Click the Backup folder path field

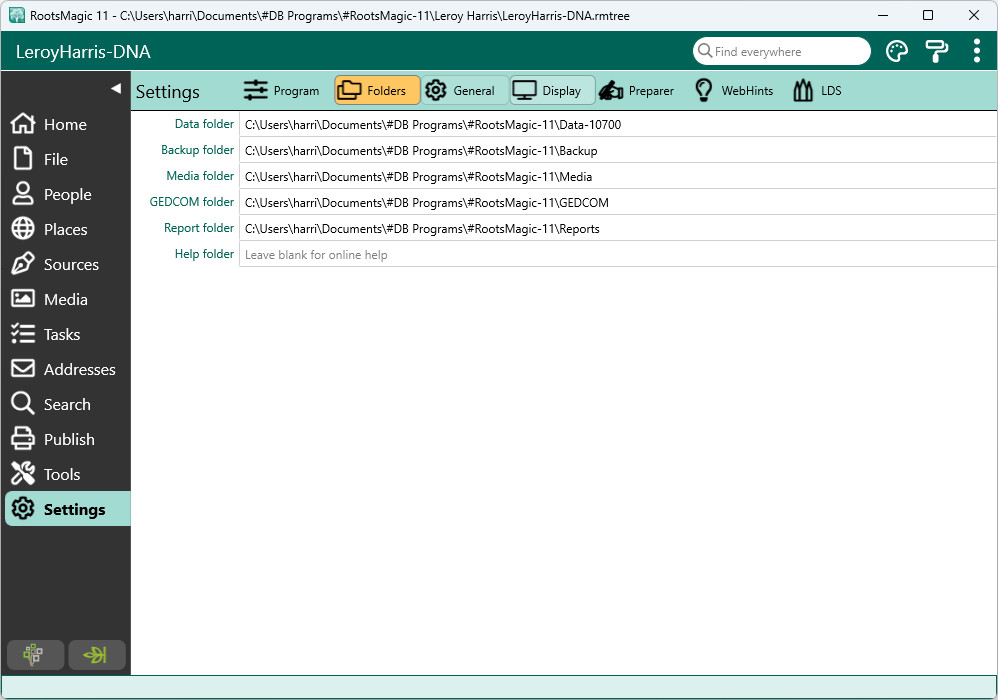click(x=617, y=151)
